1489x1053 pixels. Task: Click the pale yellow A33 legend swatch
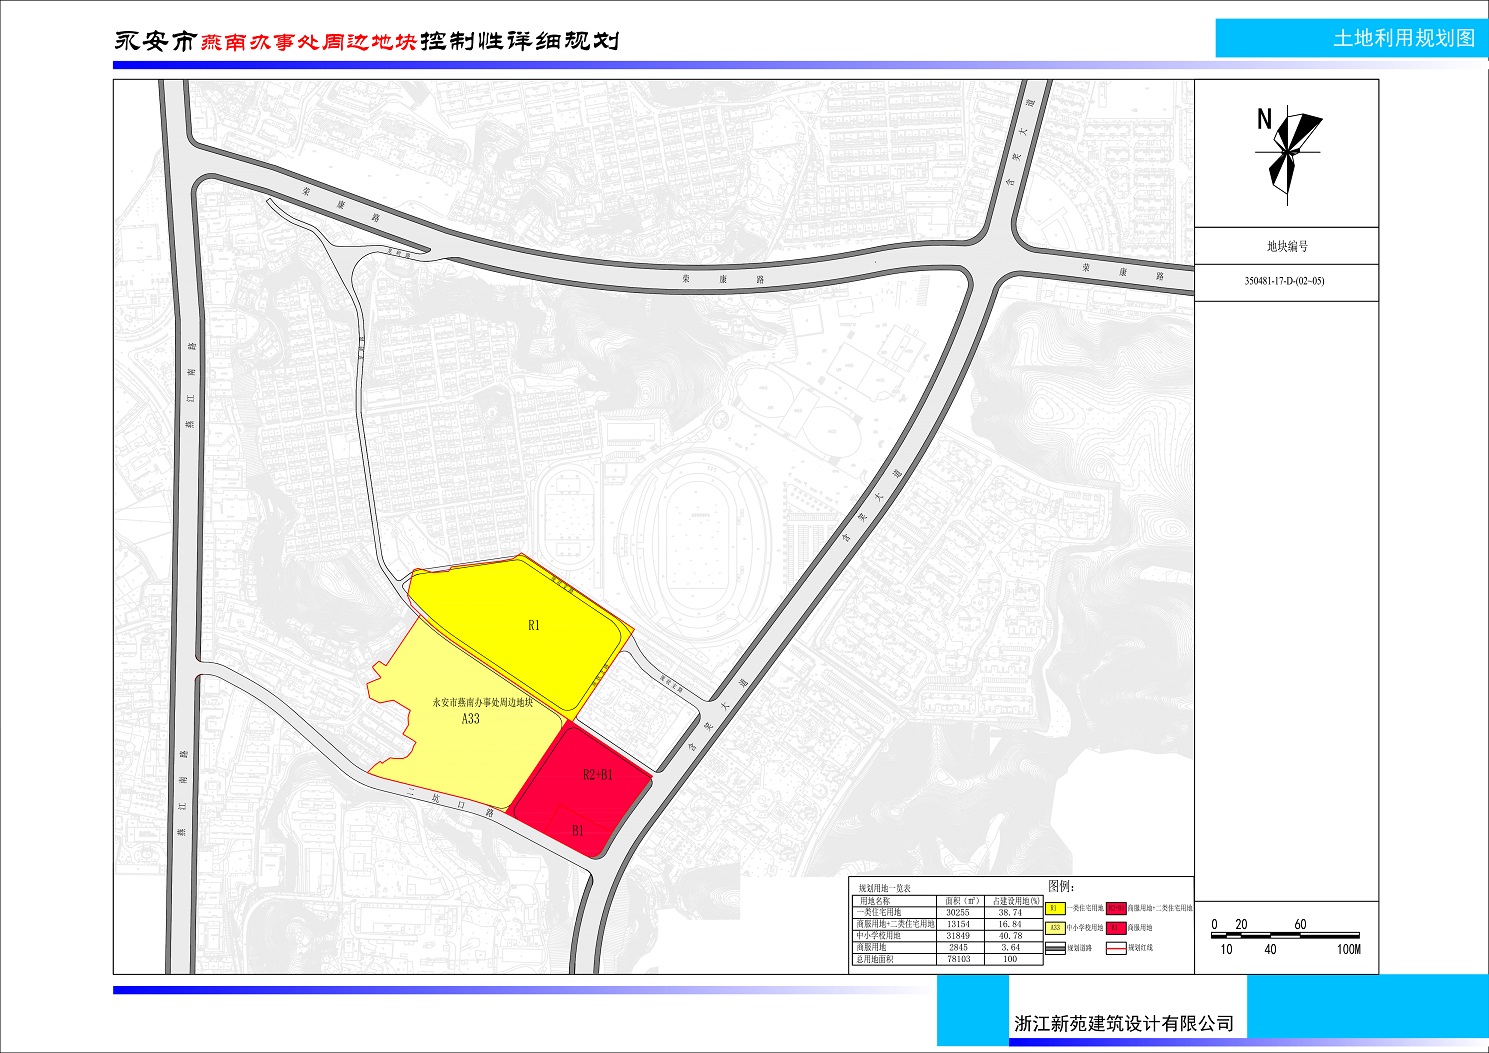pyautogui.click(x=1055, y=928)
